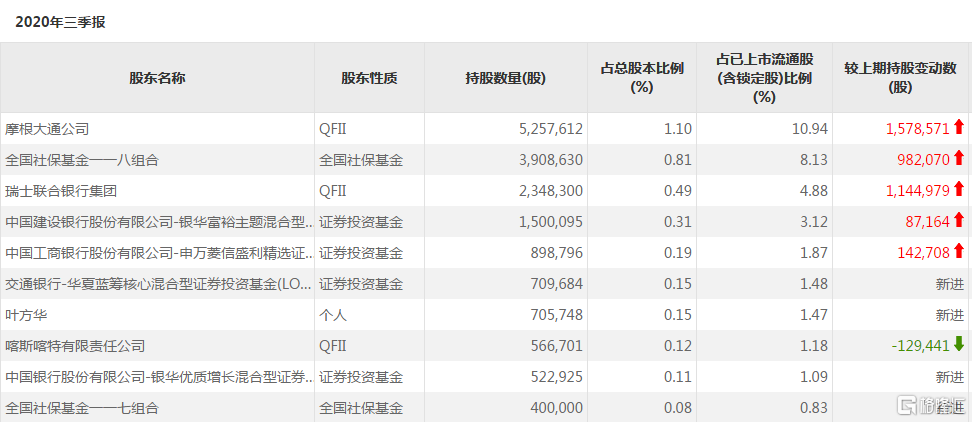Screen dimensions: 972x422
Task: Click red up arrow beside 1,144,979
Action: 959,190
